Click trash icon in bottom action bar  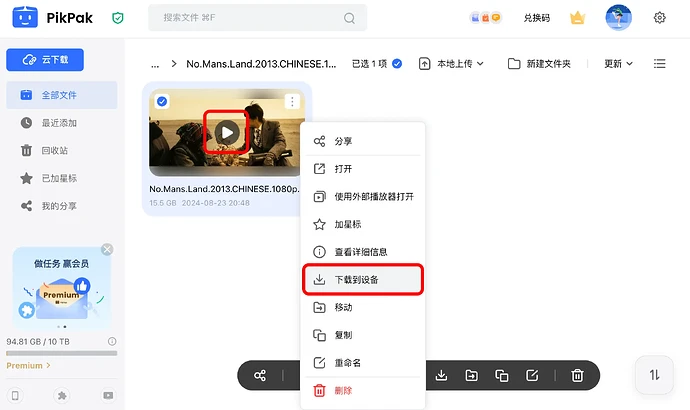coord(577,376)
